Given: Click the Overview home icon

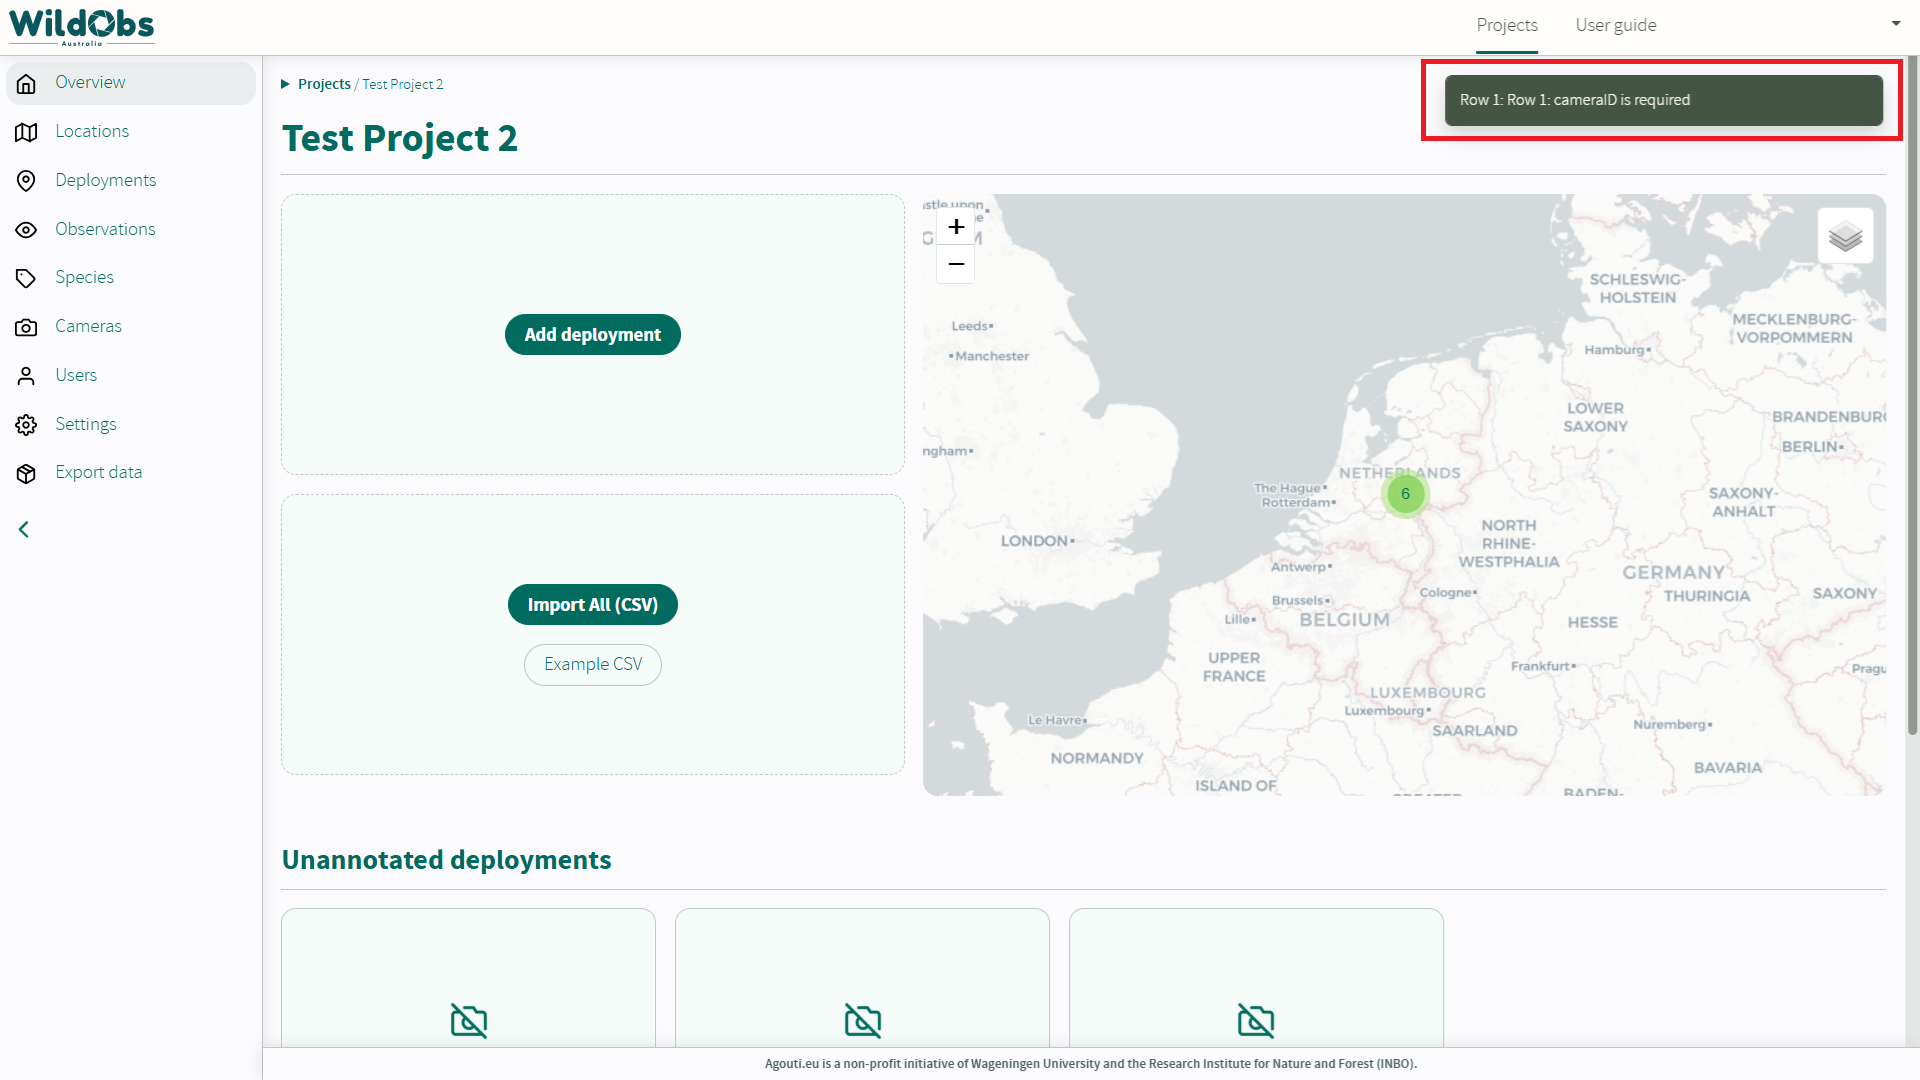Looking at the screenshot, I should click(x=27, y=83).
